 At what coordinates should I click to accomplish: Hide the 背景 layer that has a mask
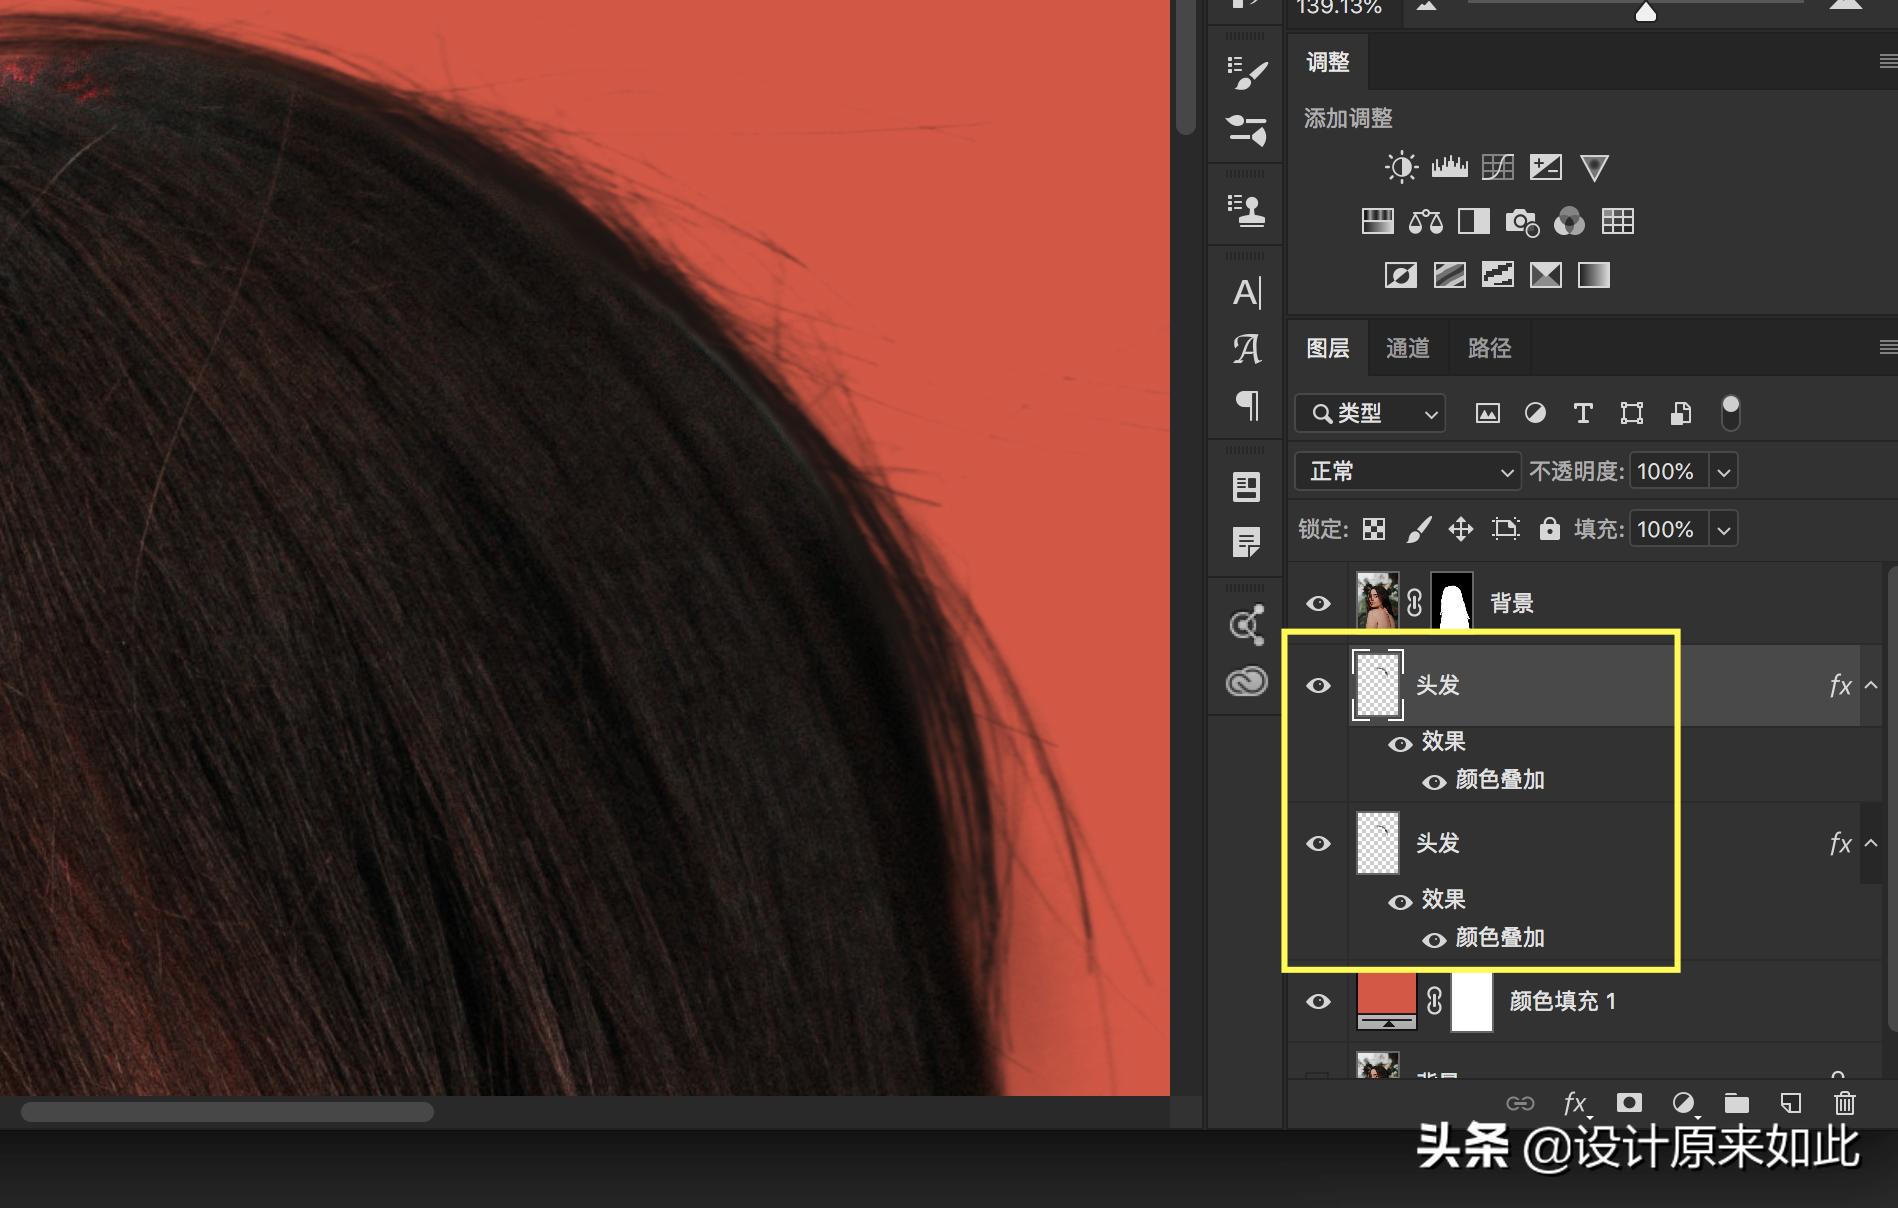click(x=1319, y=603)
